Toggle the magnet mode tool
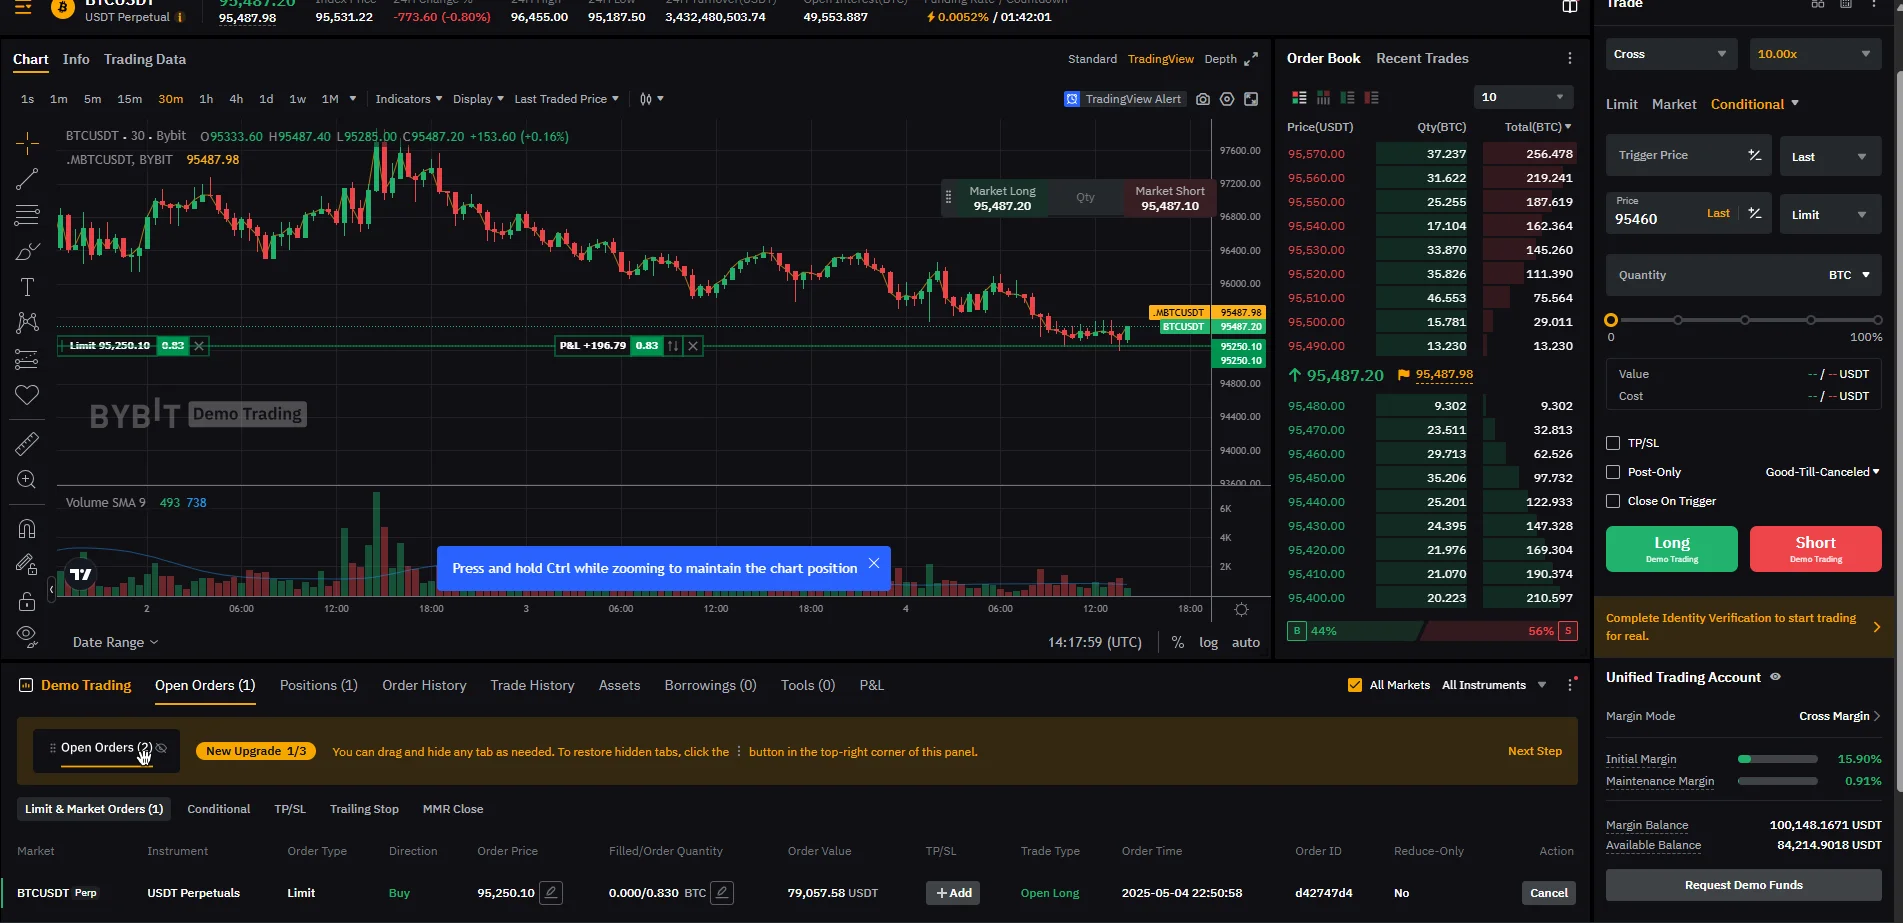The height and width of the screenshot is (923, 1903). click(27, 528)
